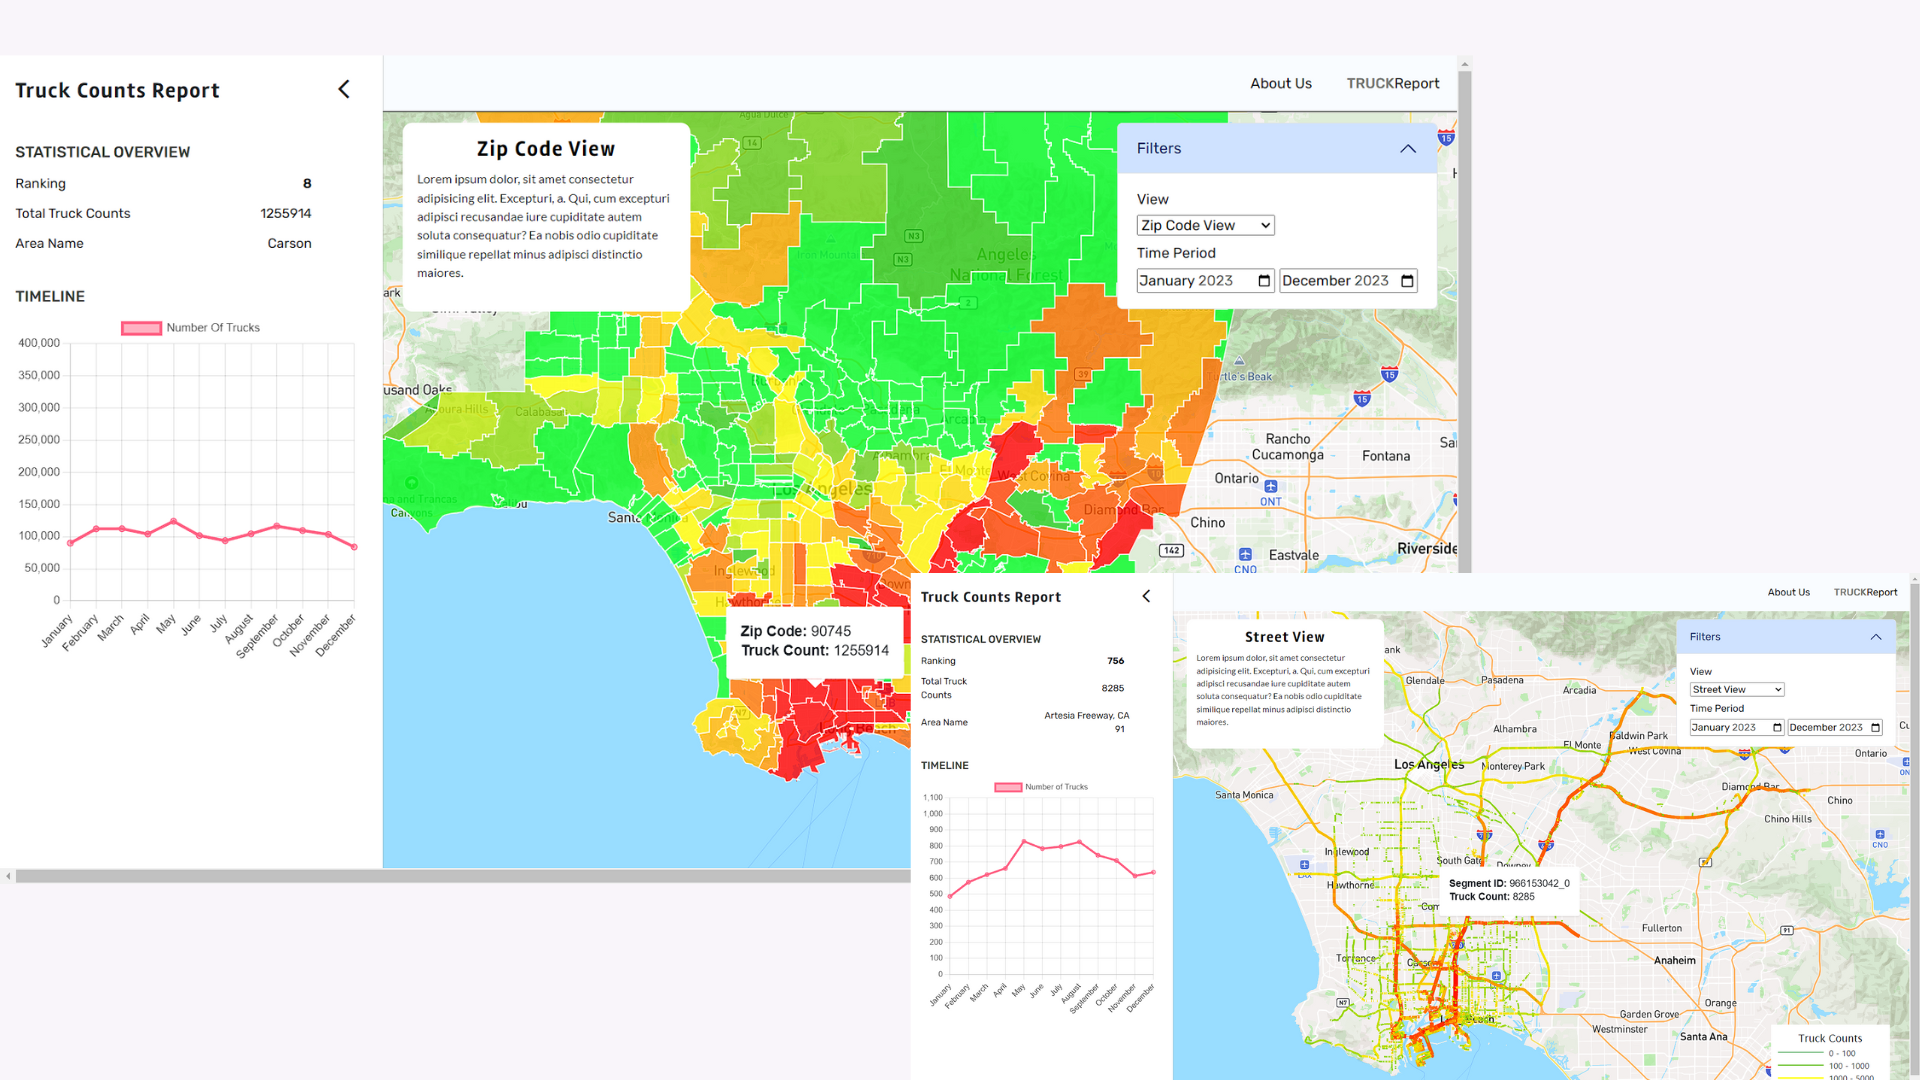Screen dimensions: 1920x1080
Task: Toggle the small Number of Trucks legend
Action: (x=1008, y=787)
